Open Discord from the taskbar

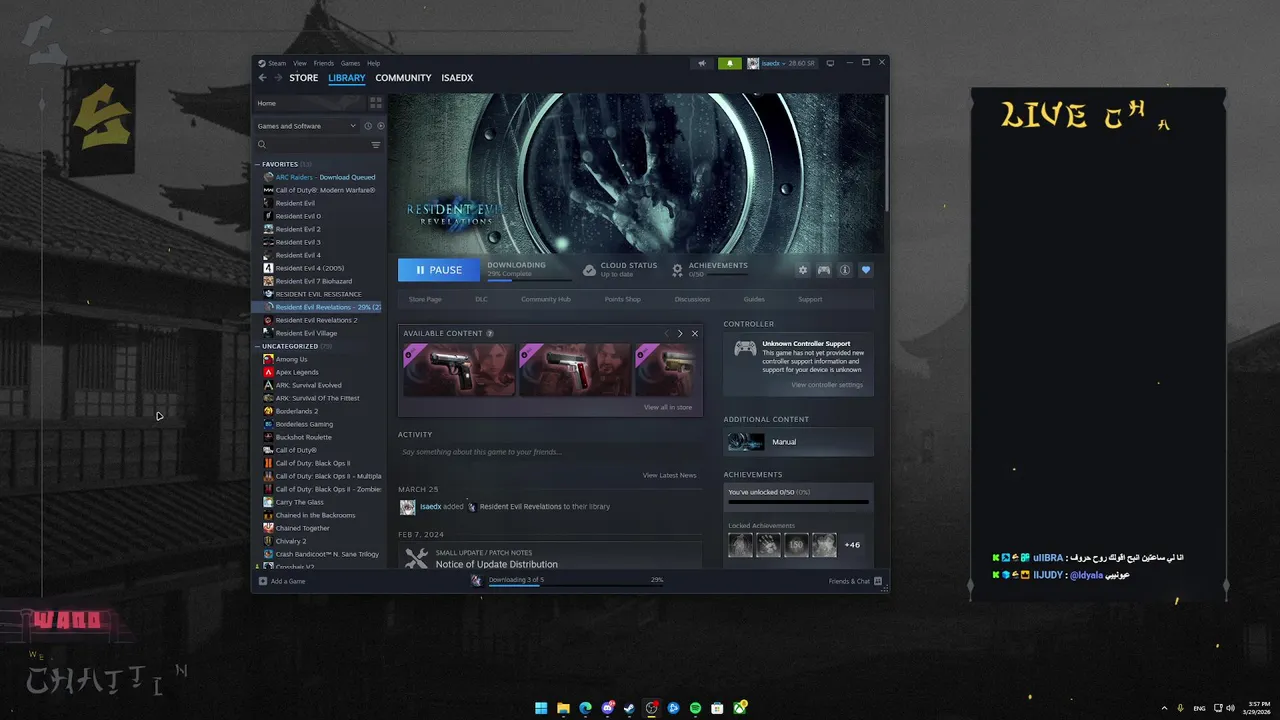607,708
